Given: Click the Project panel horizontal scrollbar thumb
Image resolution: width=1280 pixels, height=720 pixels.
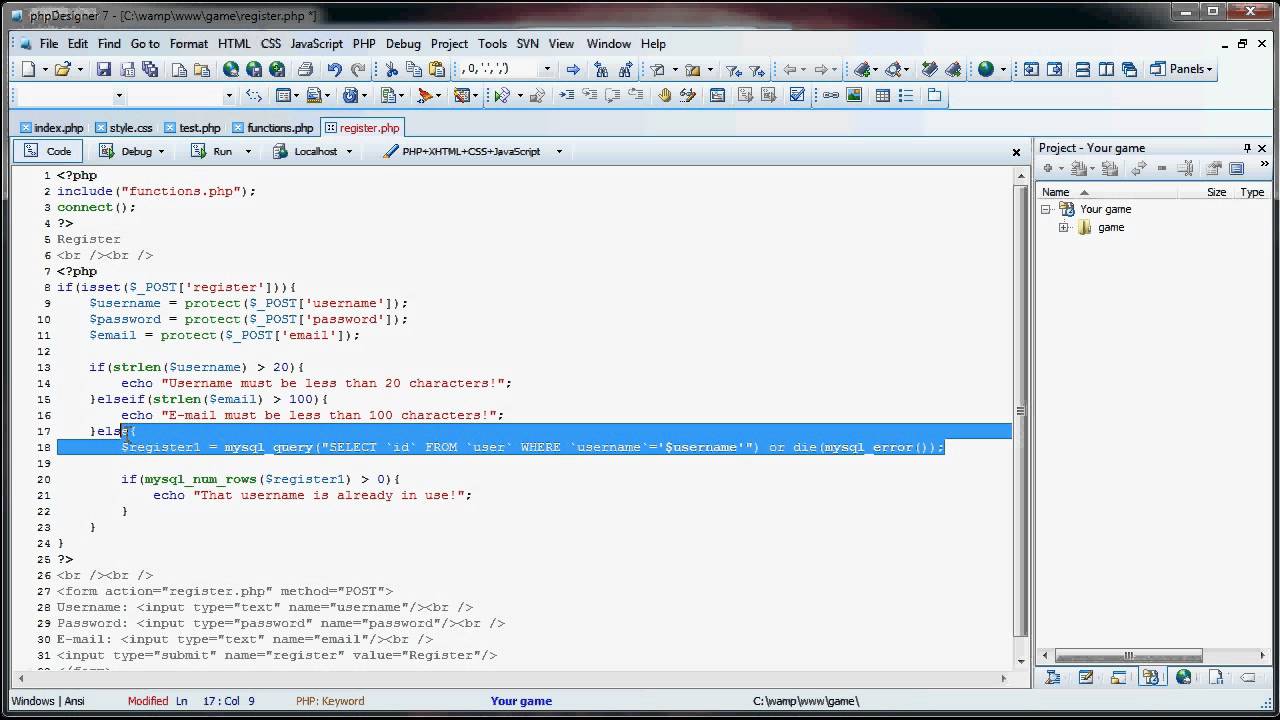Looking at the screenshot, I should [1128, 657].
